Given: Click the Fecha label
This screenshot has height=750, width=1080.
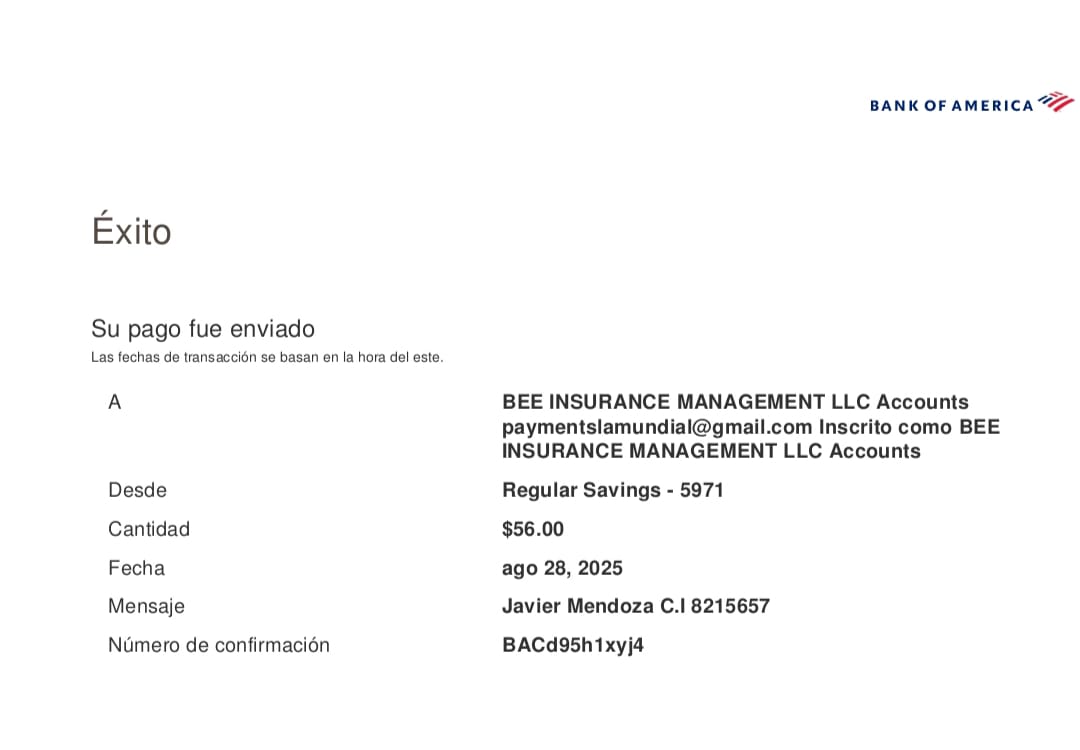Looking at the screenshot, I should [136, 568].
